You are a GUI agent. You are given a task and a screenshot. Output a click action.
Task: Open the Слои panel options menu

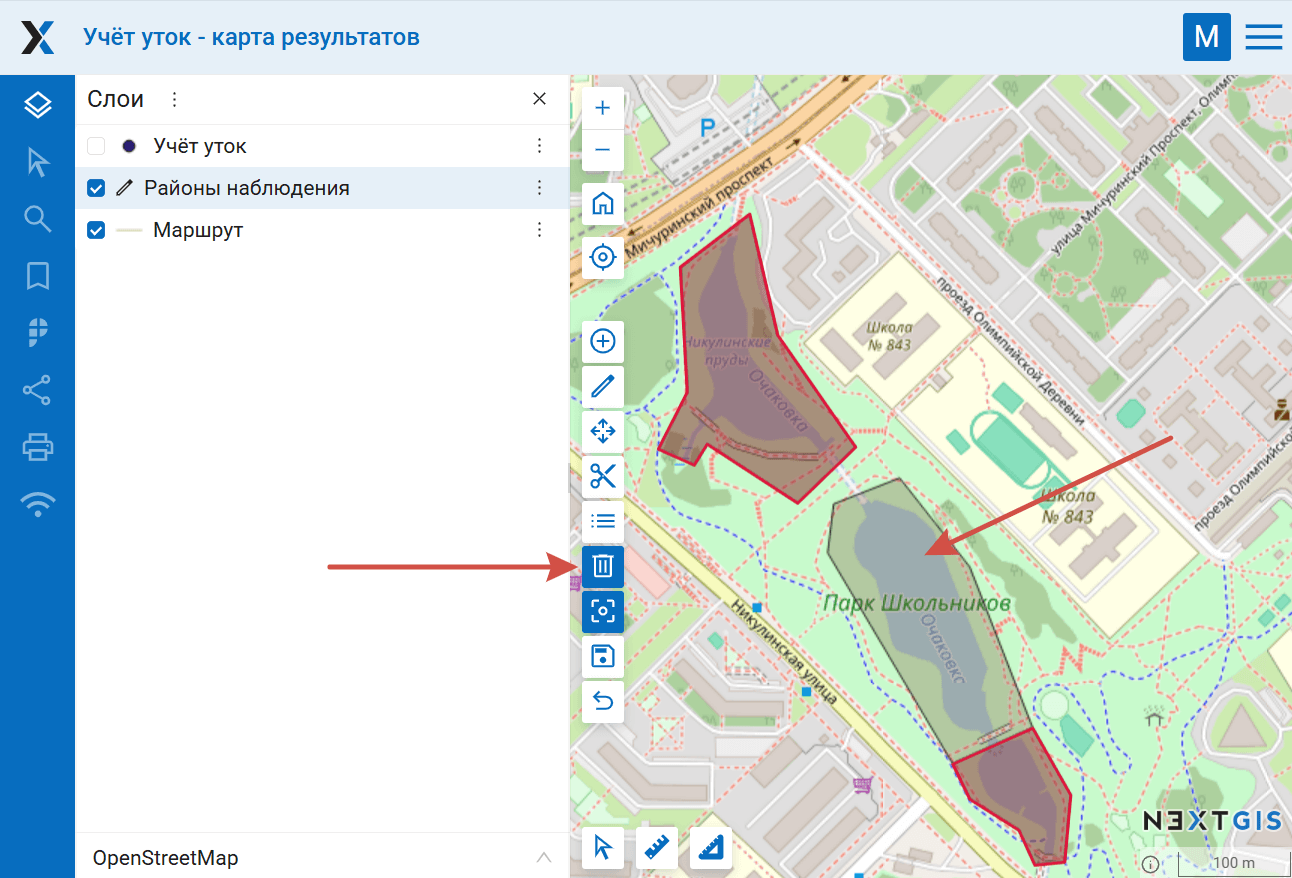174,99
